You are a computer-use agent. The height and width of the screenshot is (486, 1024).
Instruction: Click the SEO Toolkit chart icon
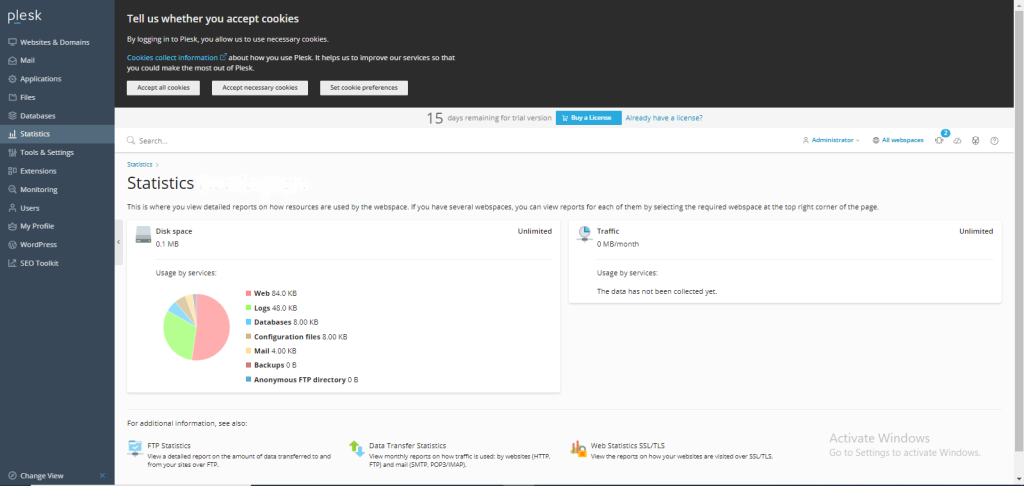pos(12,263)
